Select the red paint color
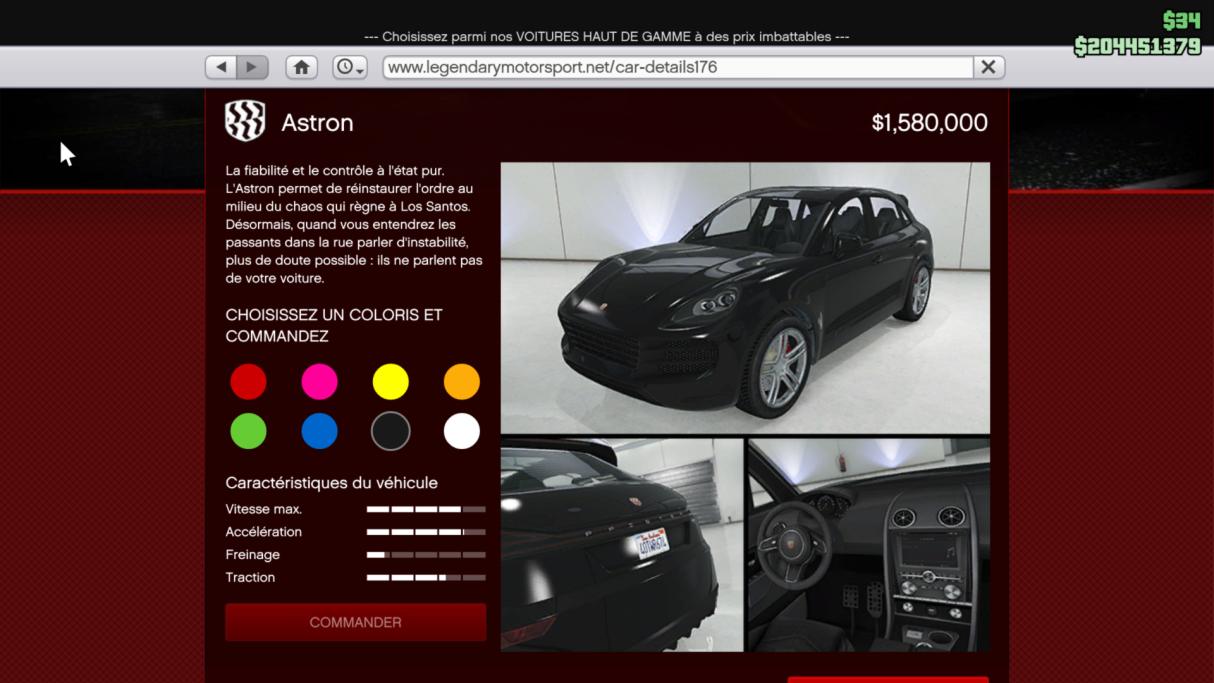 point(248,382)
